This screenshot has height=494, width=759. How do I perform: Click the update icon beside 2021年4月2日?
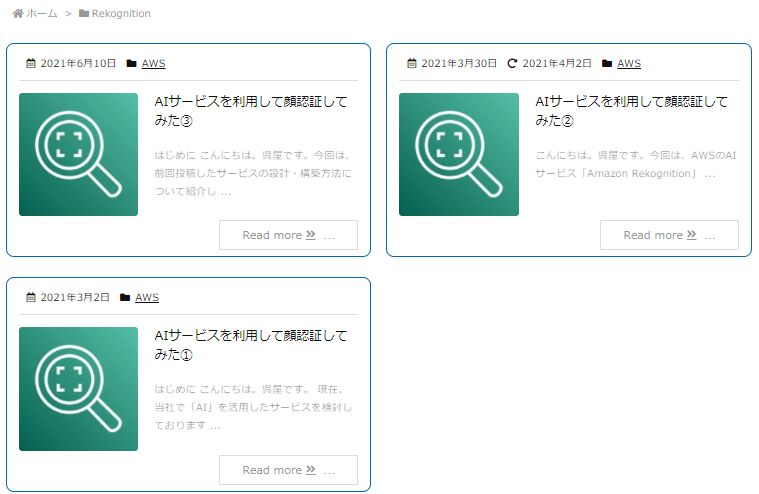[512, 63]
